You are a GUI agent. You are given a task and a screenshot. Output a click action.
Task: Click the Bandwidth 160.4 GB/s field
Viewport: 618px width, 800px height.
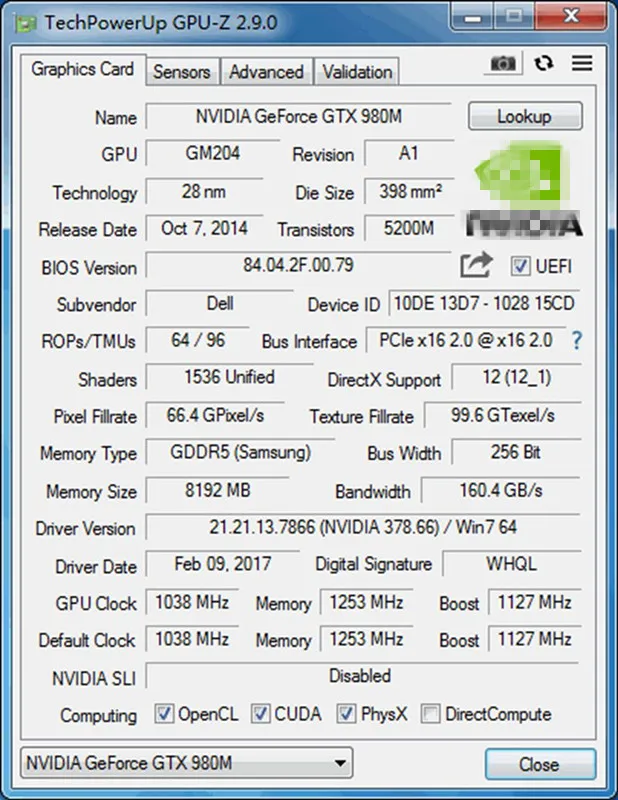(x=501, y=490)
